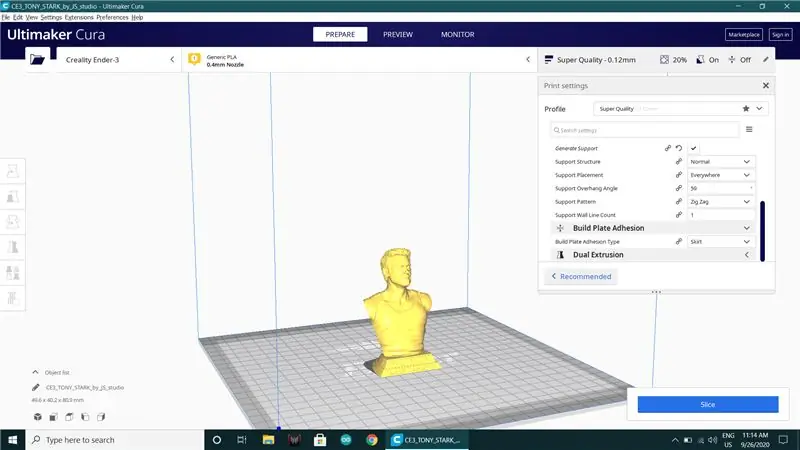
Task: Toggle the Generate Support checkbox
Action: point(693,148)
